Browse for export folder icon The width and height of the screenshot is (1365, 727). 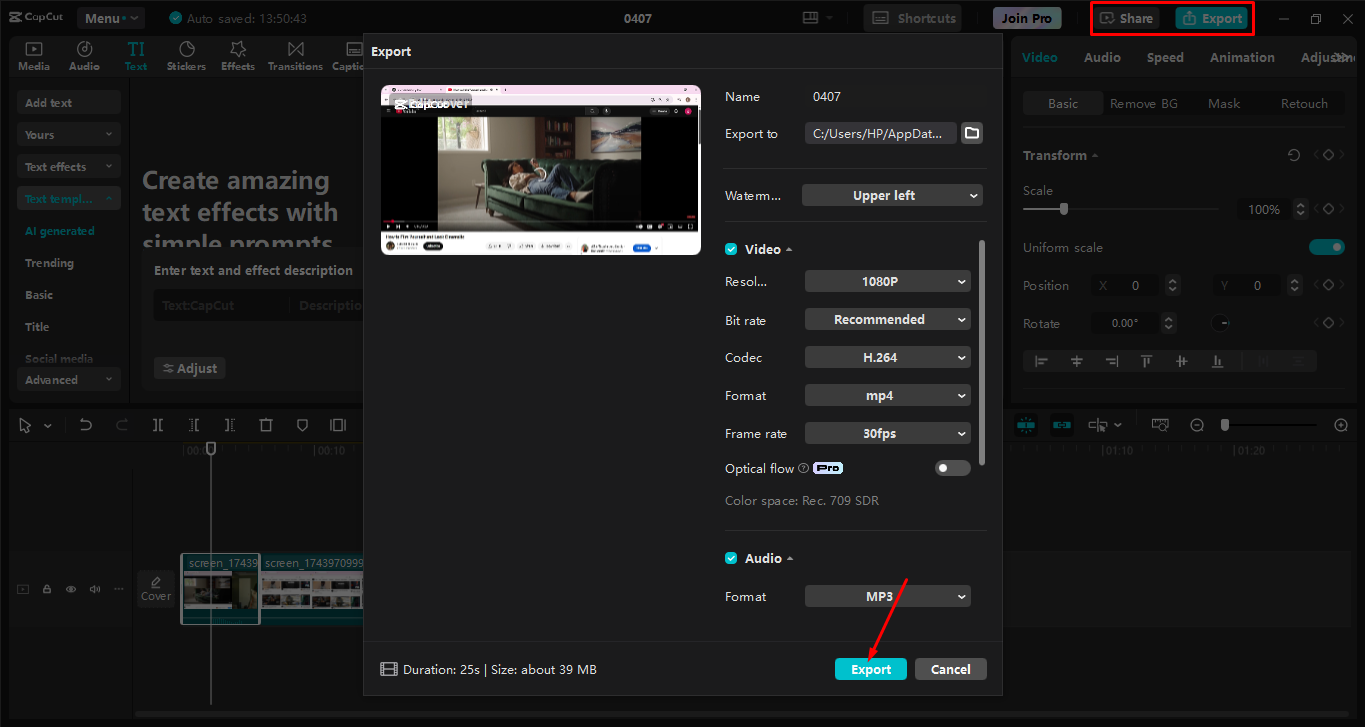[x=972, y=133]
